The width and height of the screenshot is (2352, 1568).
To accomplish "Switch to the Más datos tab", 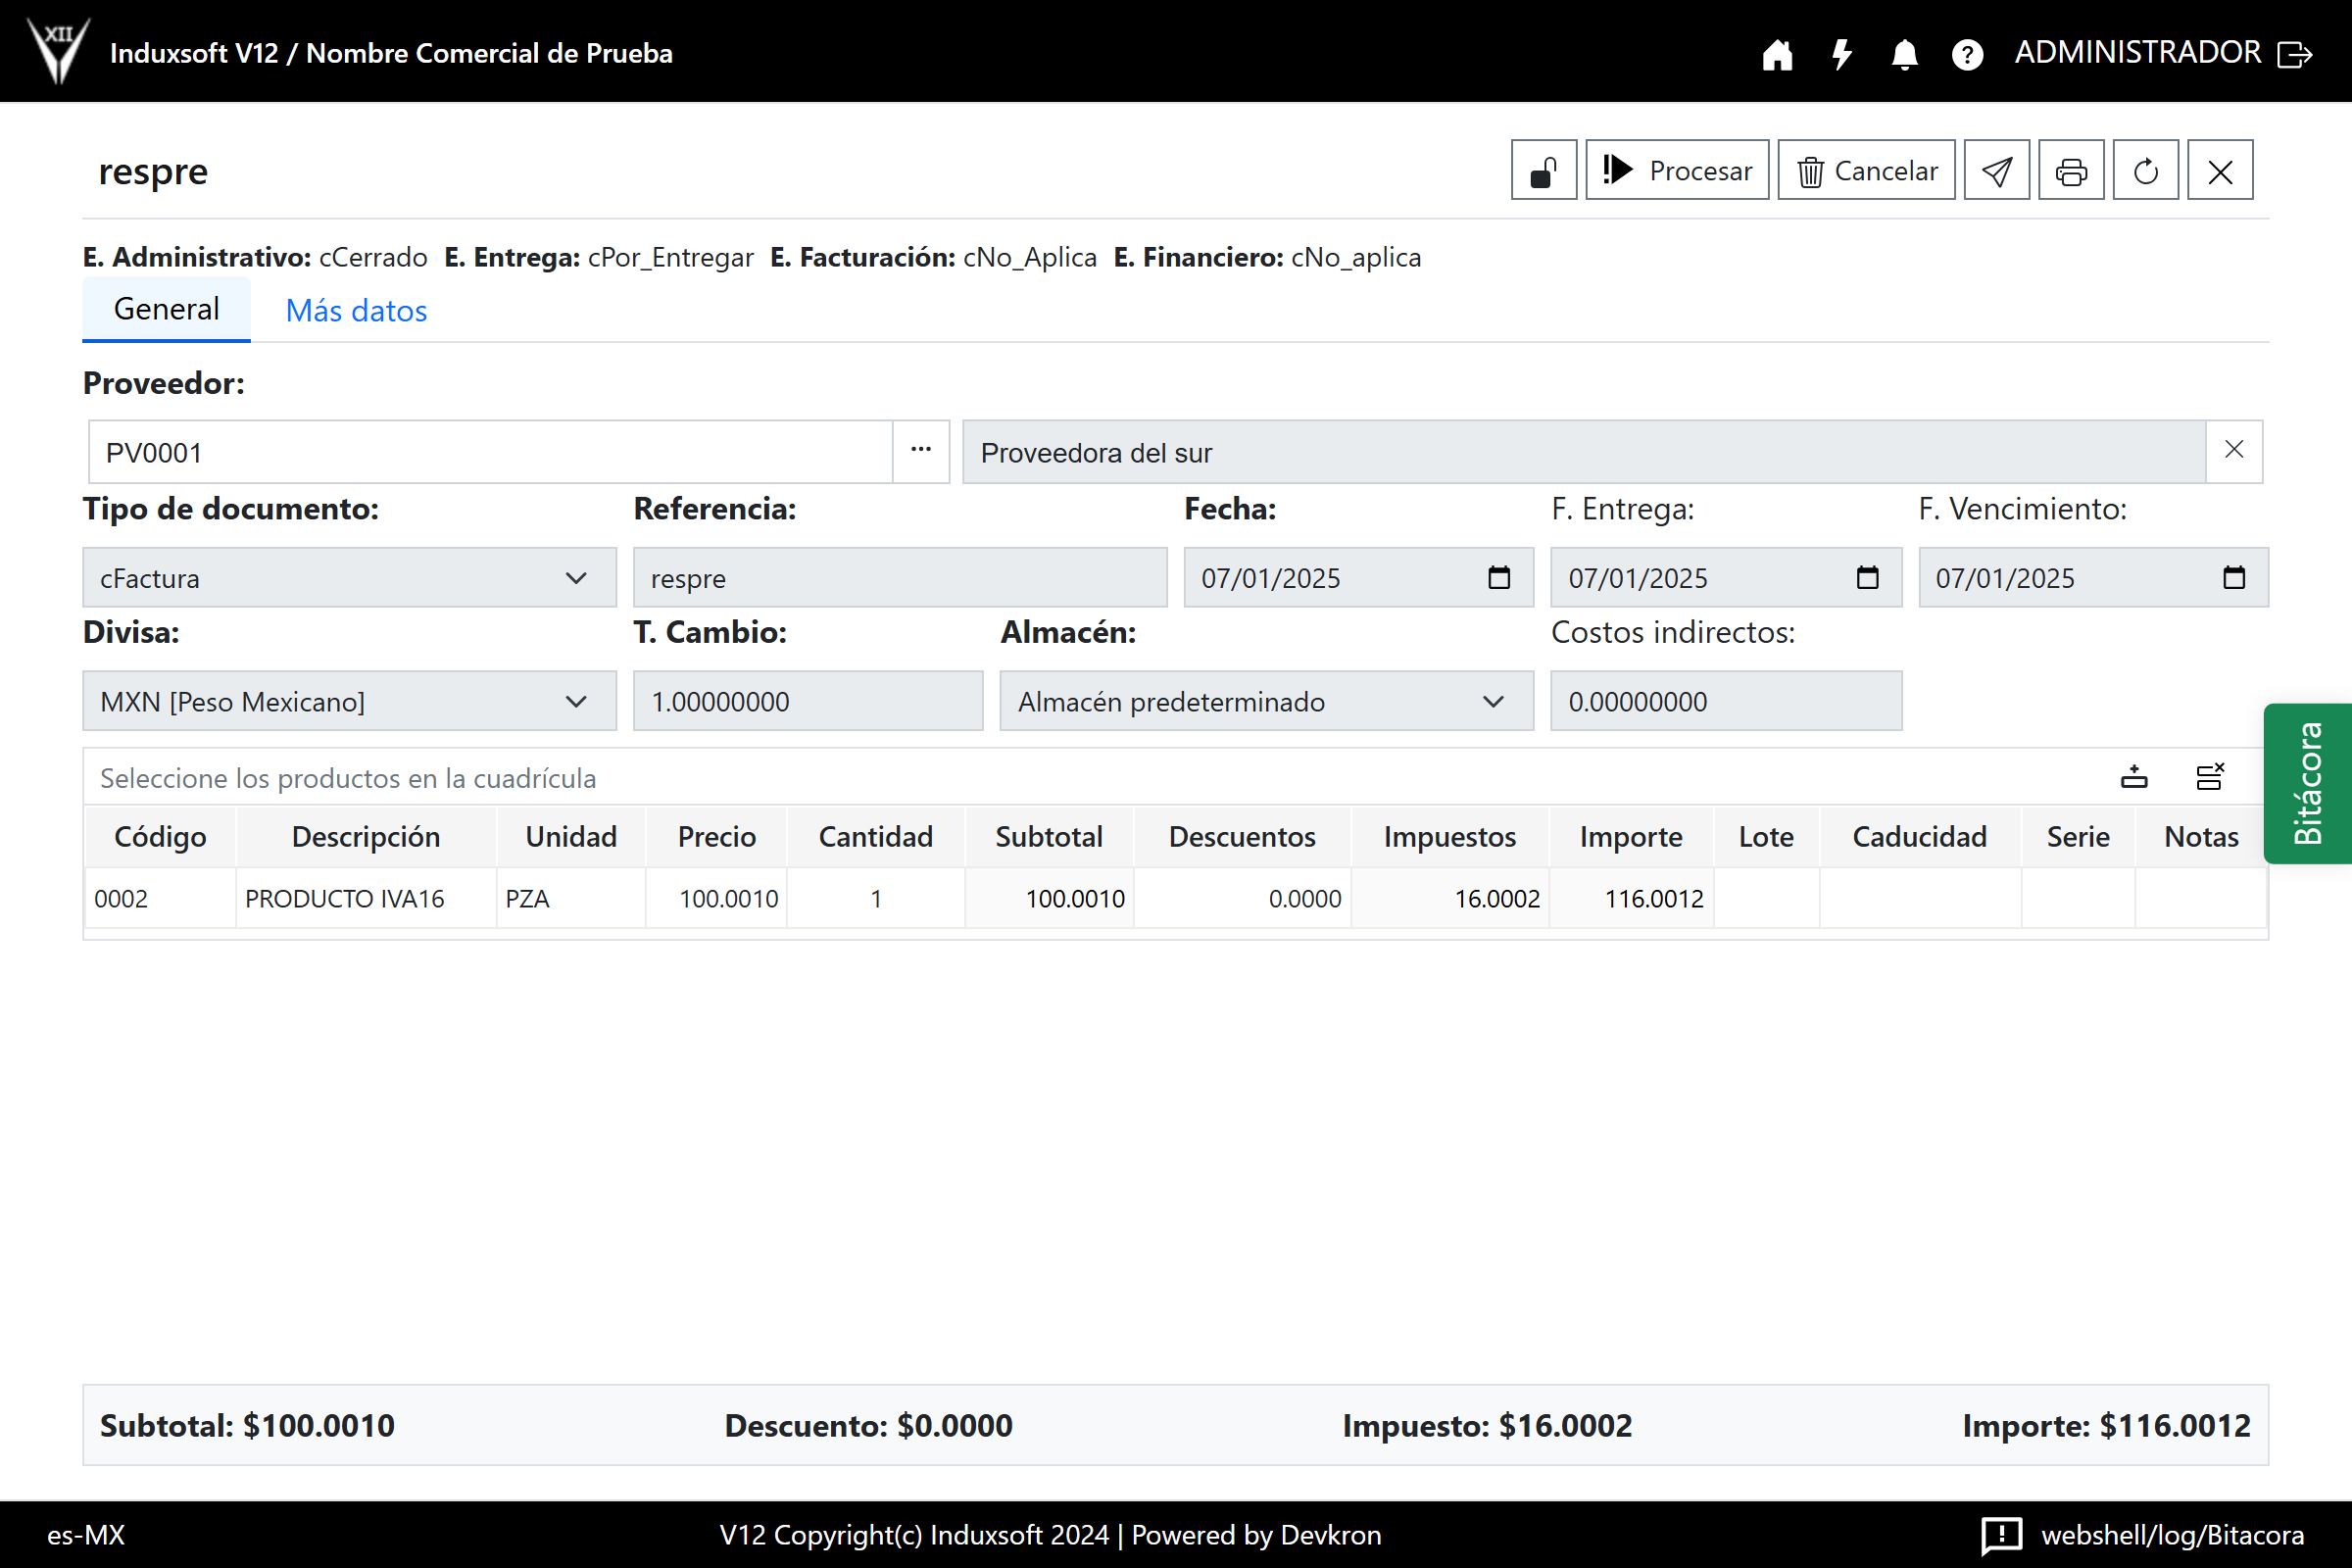I will pyautogui.click(x=356, y=311).
